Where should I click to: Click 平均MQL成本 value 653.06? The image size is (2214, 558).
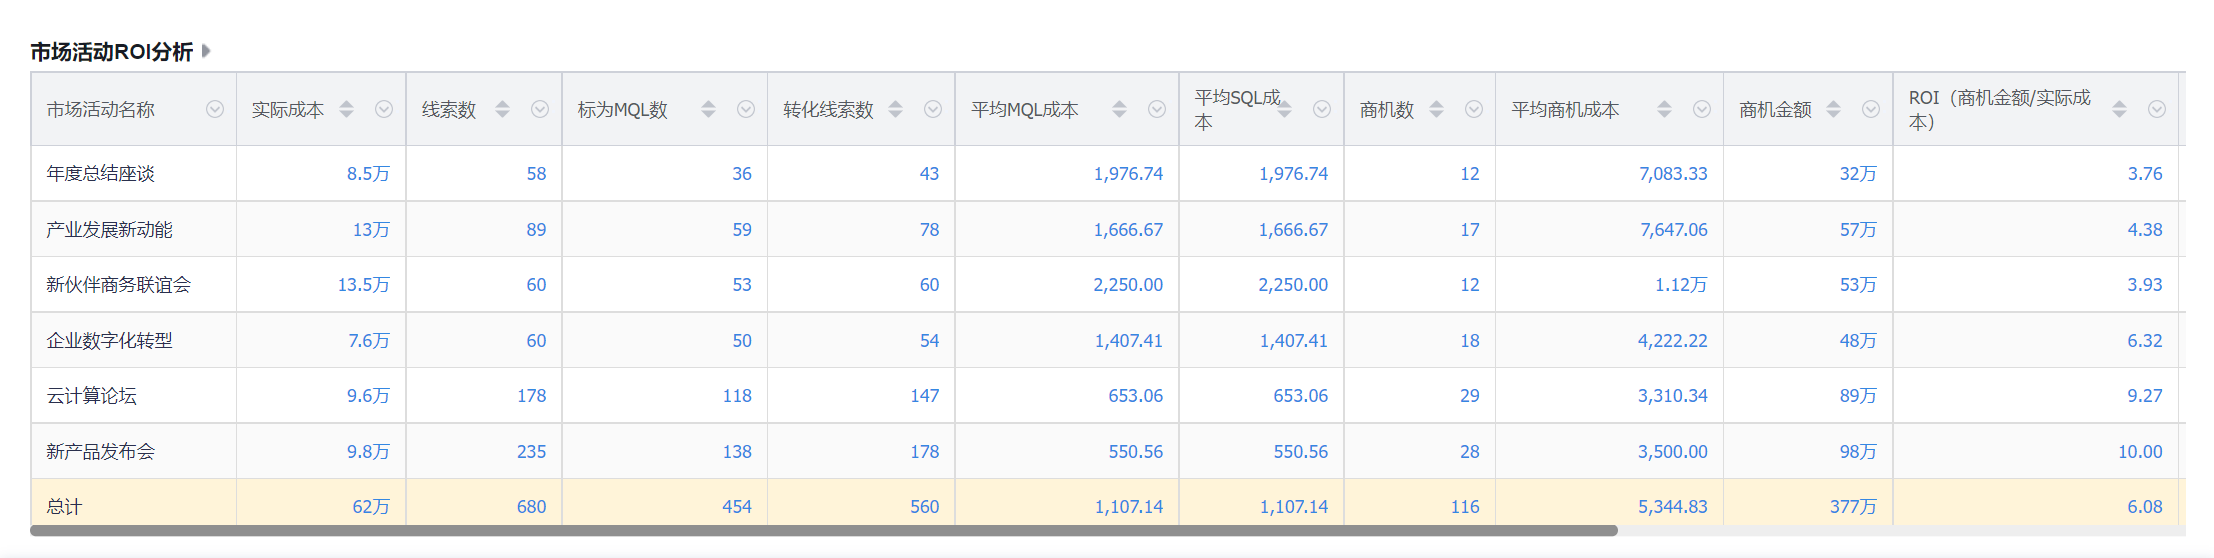pos(1135,396)
